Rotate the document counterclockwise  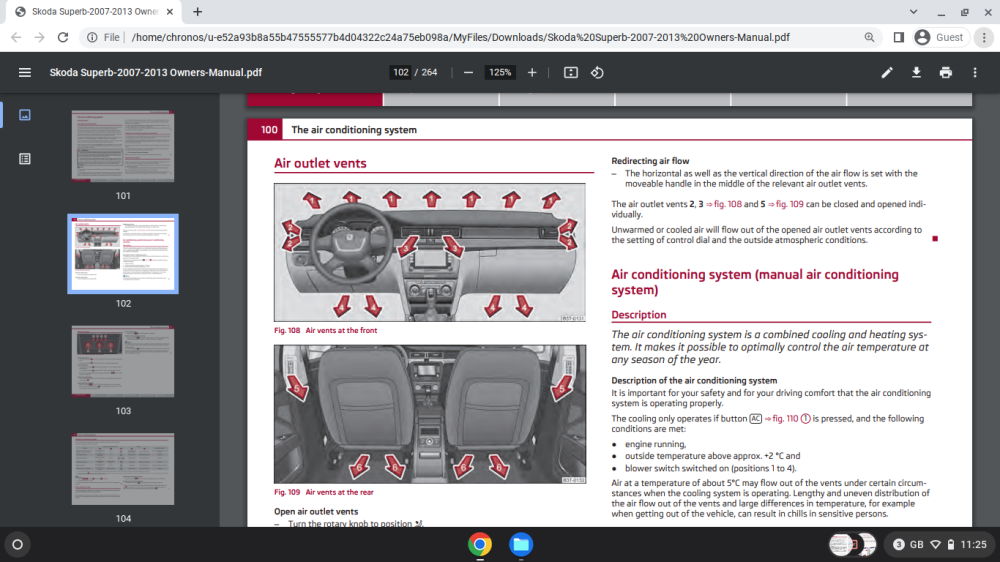tap(597, 73)
